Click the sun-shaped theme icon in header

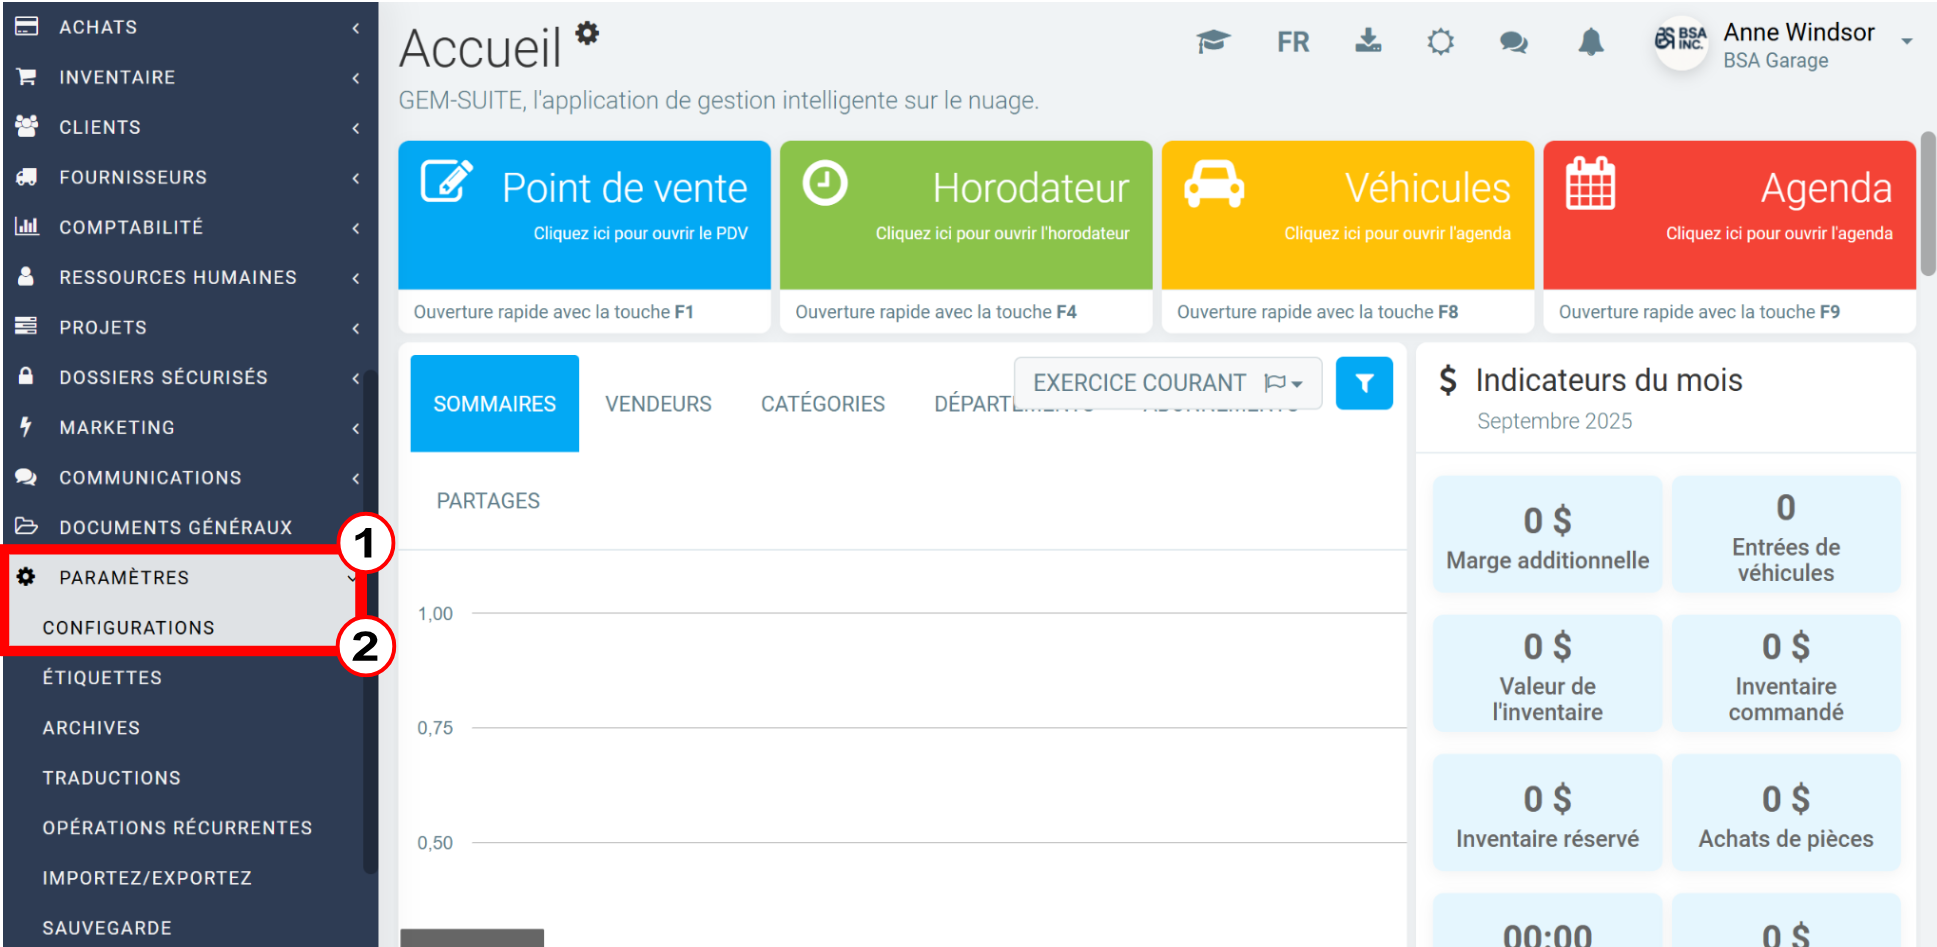tap(1440, 42)
